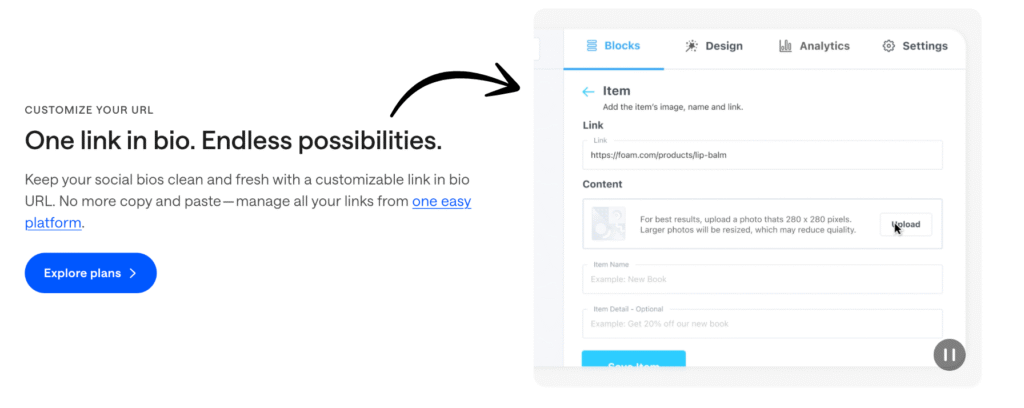Image resolution: width=1024 pixels, height=408 pixels.
Task: Click the Blocks stack icon
Action: click(x=592, y=46)
